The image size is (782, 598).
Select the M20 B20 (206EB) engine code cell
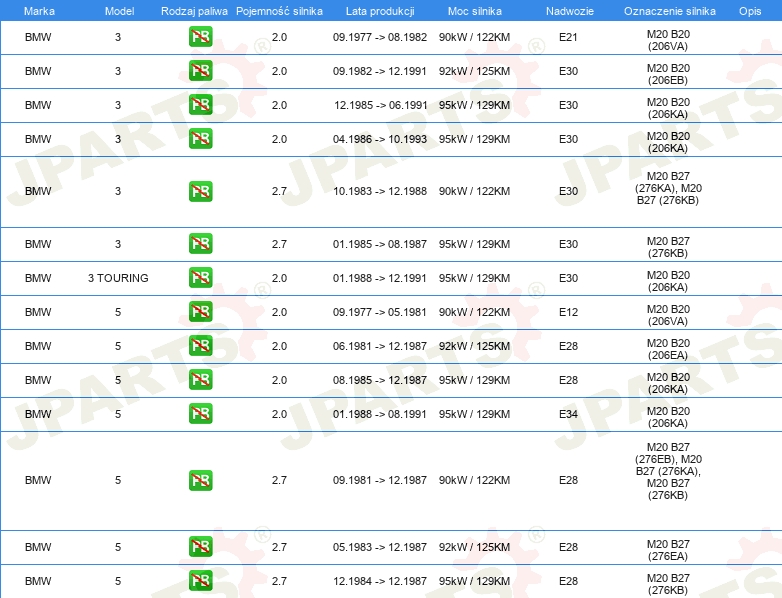668,74
